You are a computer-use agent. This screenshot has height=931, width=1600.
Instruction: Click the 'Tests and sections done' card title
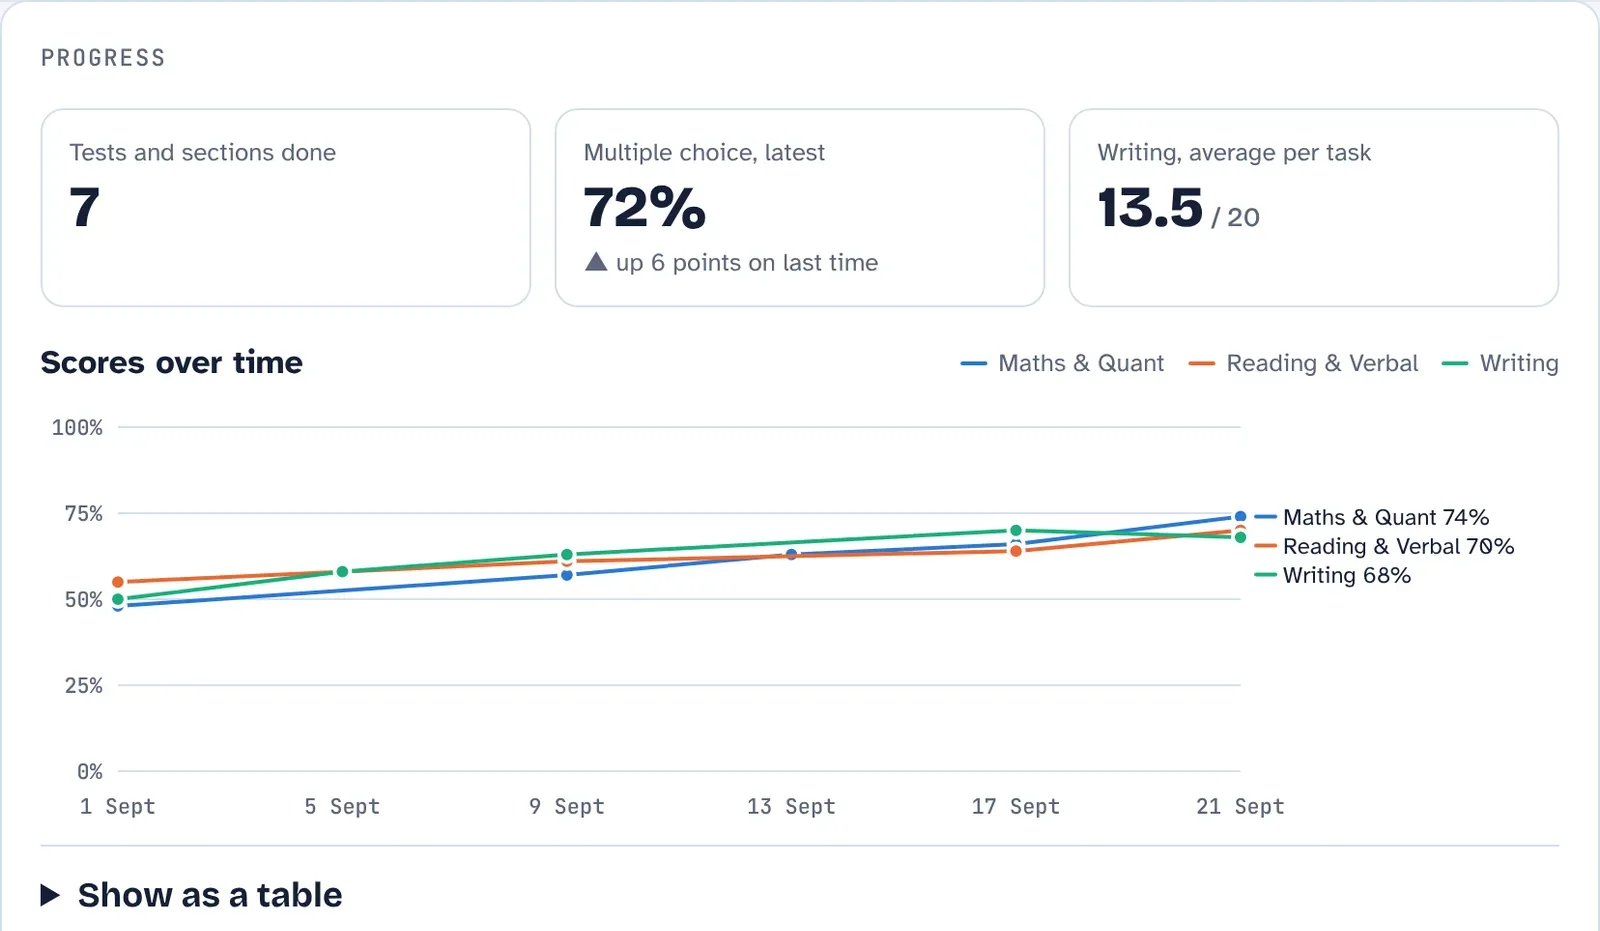(x=202, y=153)
